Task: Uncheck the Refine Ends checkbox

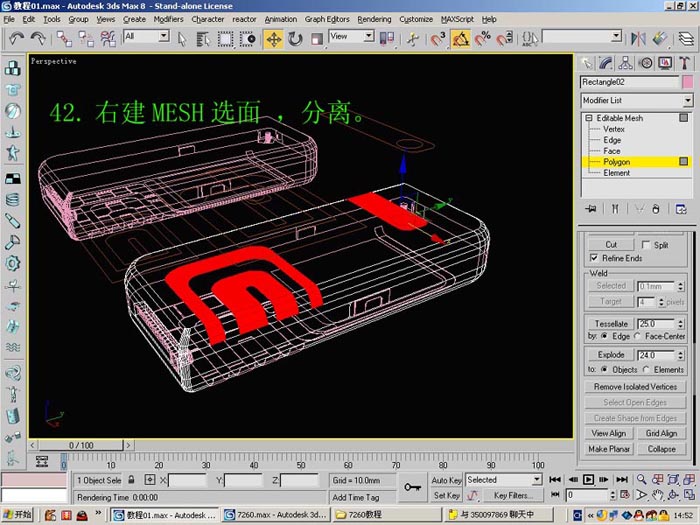Action: pyautogui.click(x=594, y=258)
